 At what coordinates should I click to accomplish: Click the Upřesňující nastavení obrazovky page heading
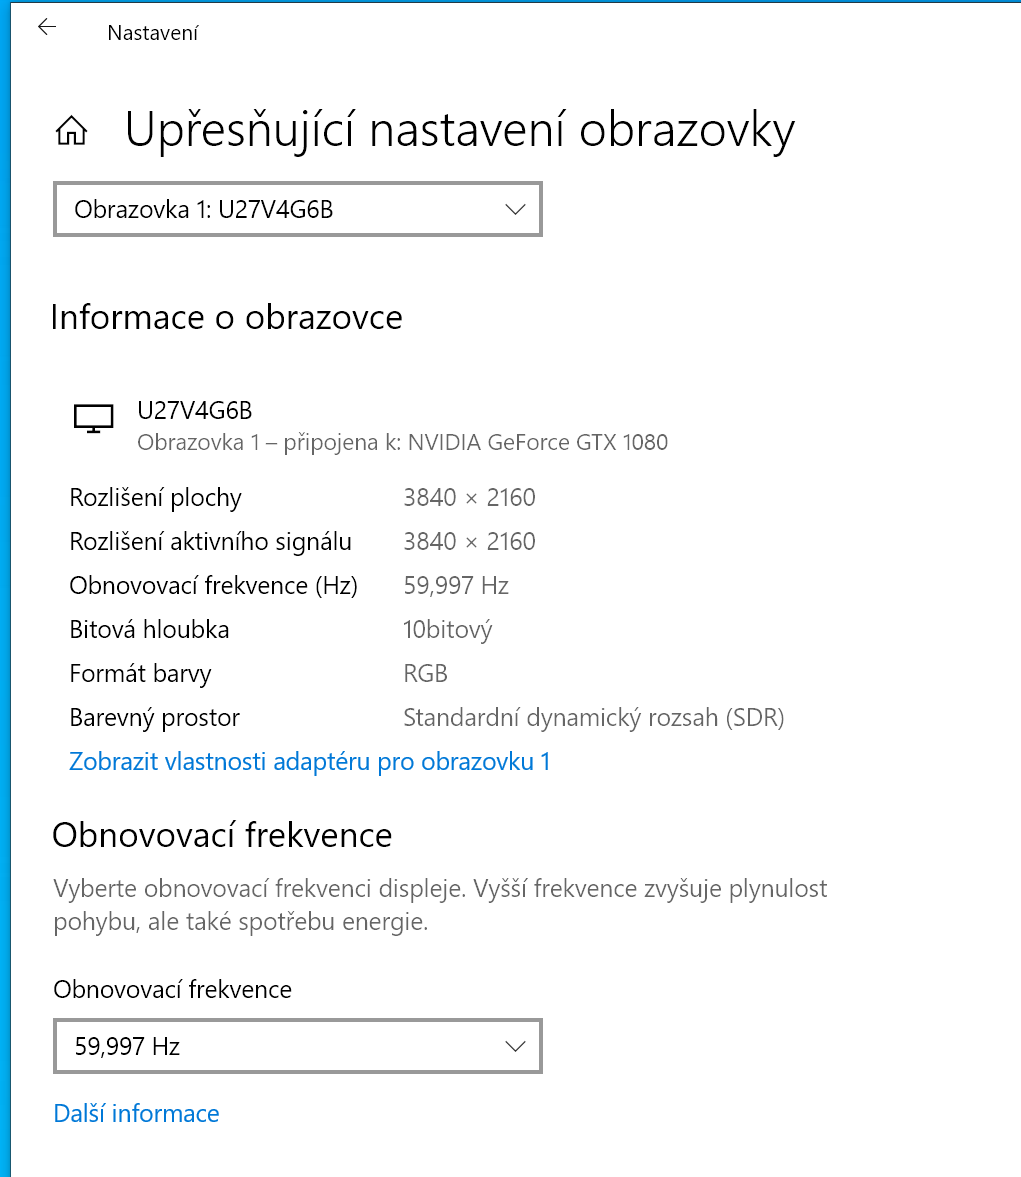459,130
